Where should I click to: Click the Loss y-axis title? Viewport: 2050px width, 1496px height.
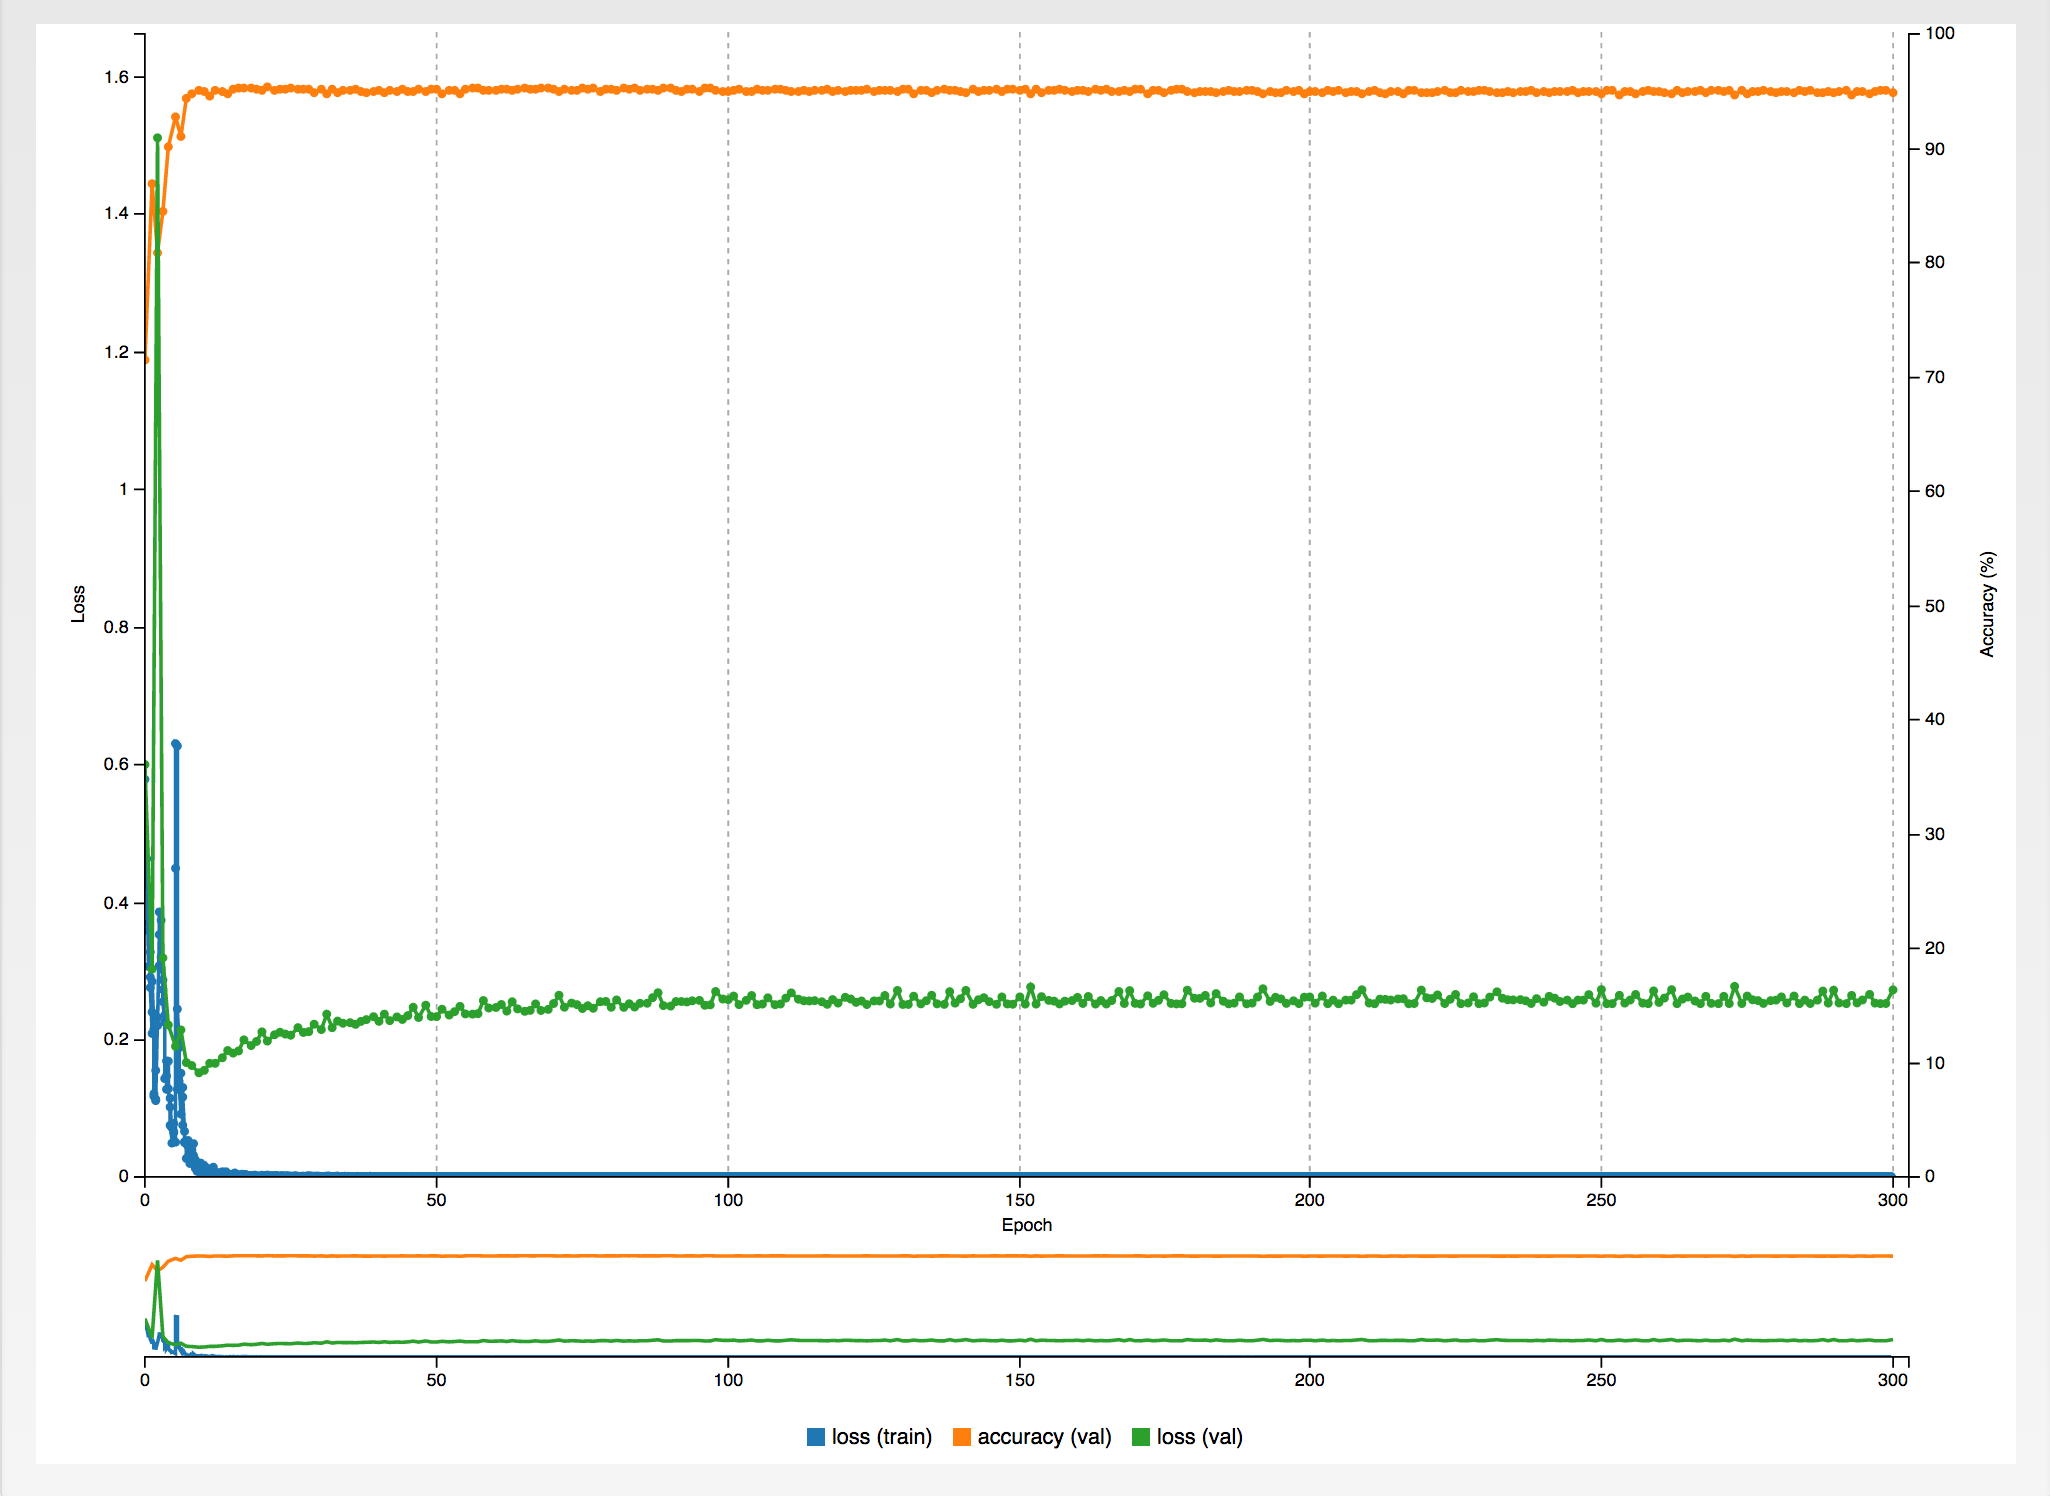[78, 604]
